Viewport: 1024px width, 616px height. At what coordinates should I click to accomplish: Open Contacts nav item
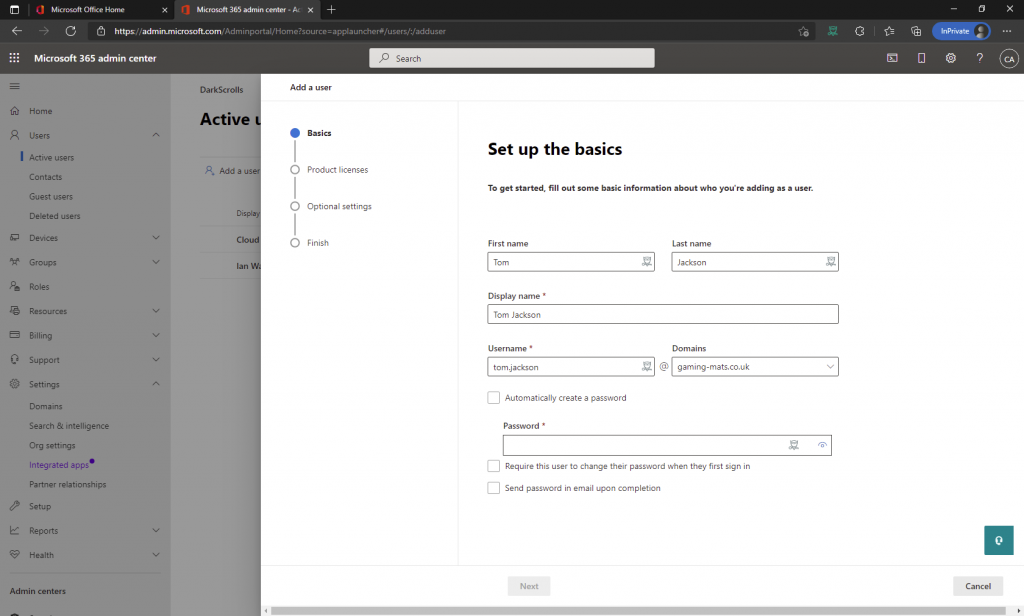(46, 177)
